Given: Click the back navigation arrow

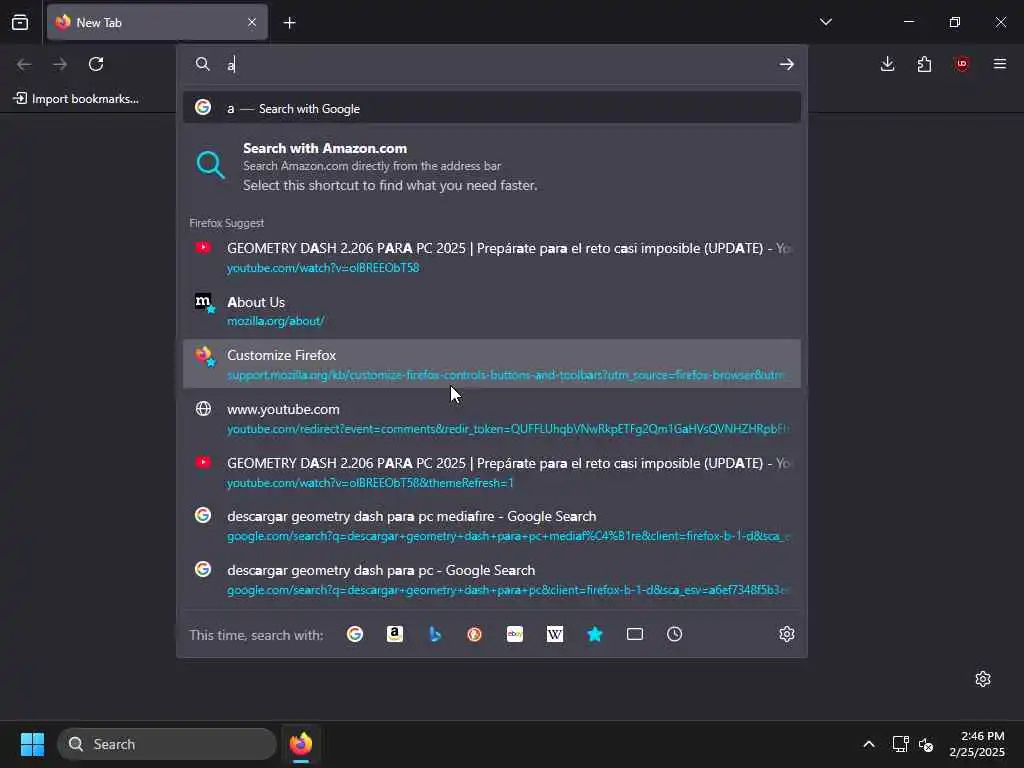Looking at the screenshot, I should [24, 64].
